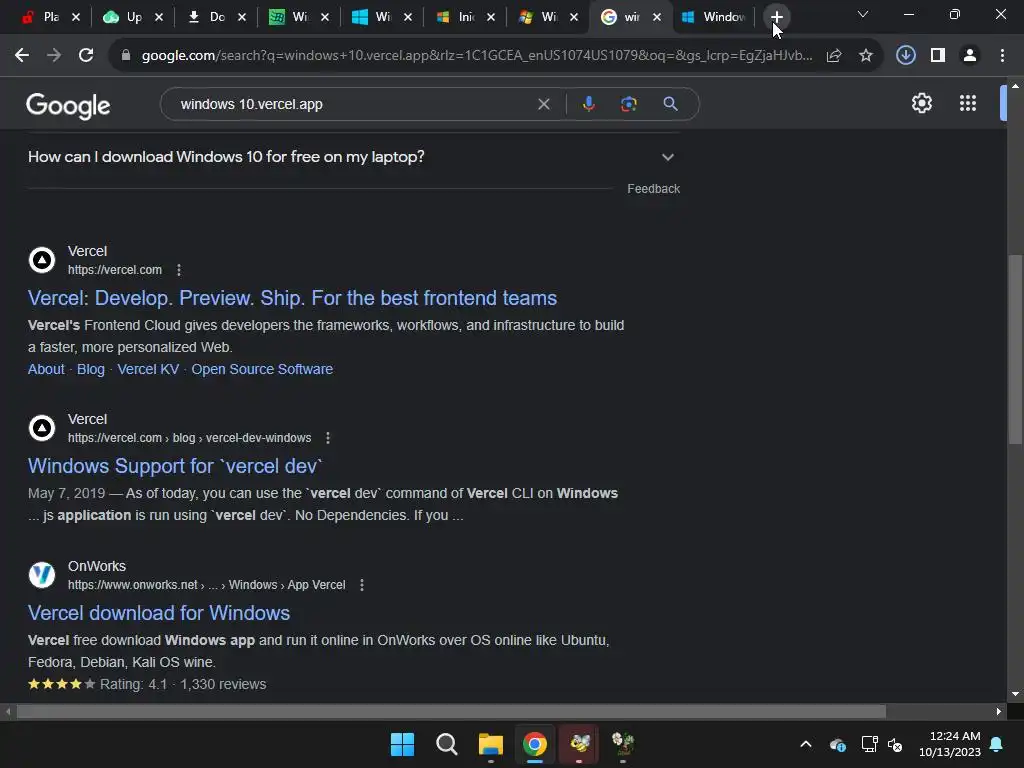Go to the Google logo homepage
The width and height of the screenshot is (1024, 768).
(68, 105)
